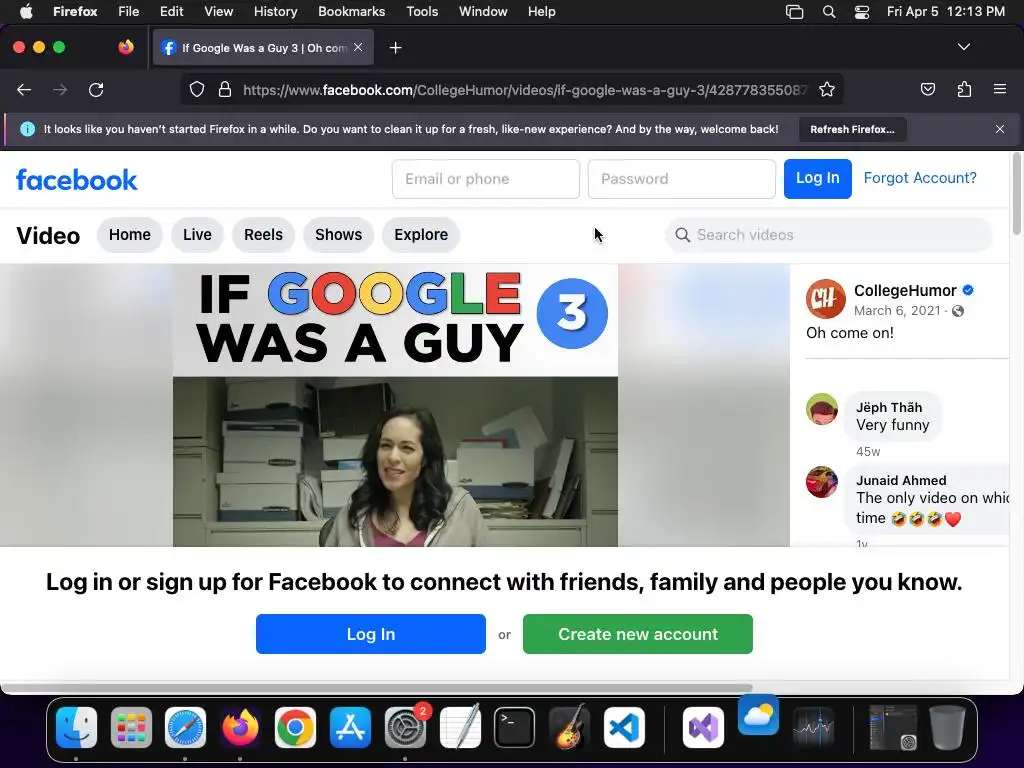Open Junaid Ahmed's profile picture

822,482
